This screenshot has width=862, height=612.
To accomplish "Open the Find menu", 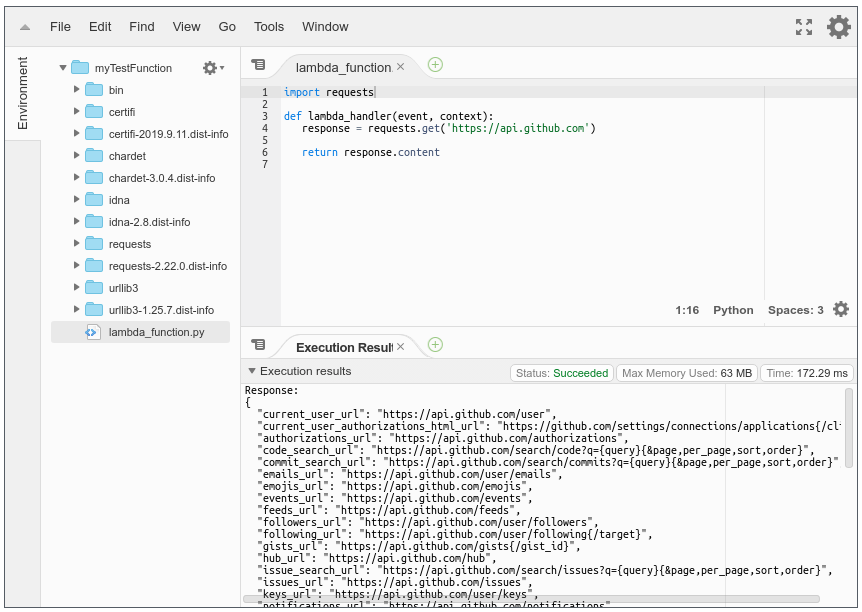I will (x=142, y=26).
